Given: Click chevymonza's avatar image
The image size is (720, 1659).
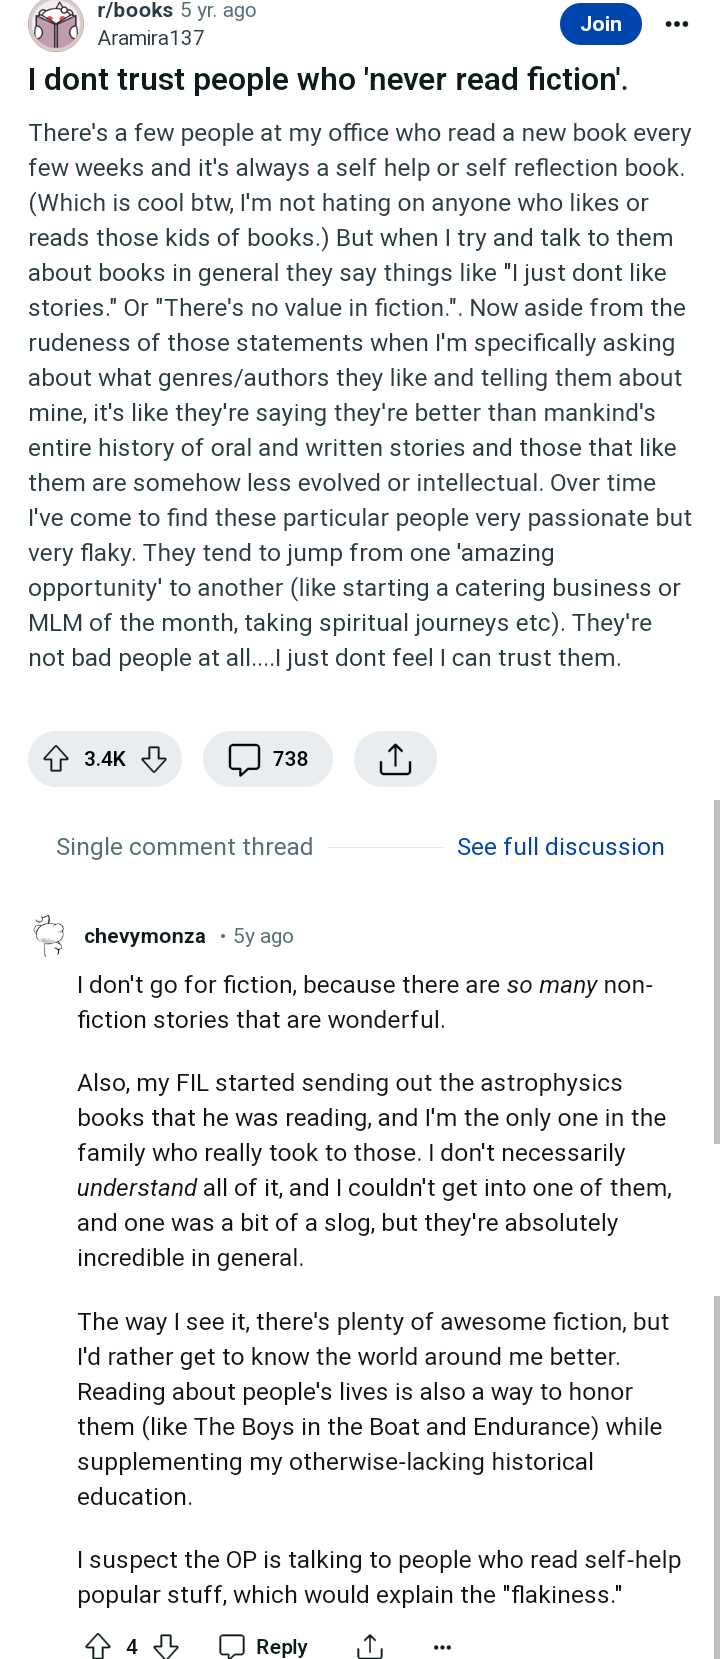Looking at the screenshot, I should pyautogui.click(x=49, y=935).
